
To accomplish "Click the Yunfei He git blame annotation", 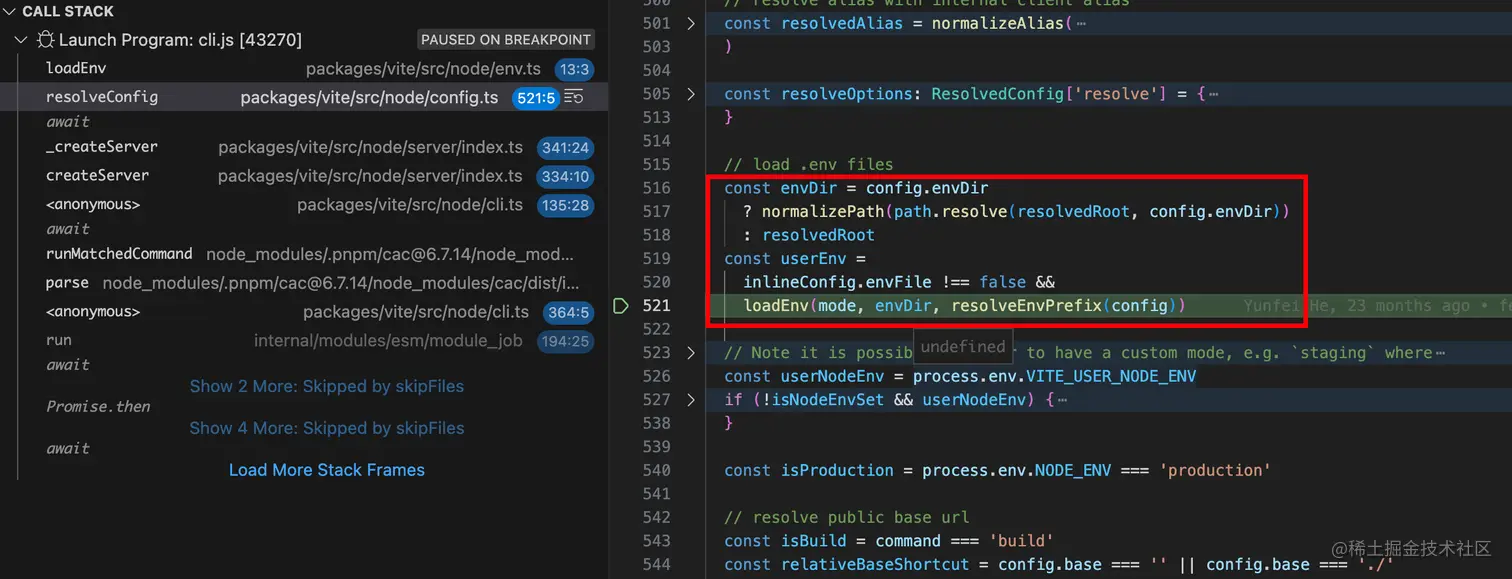I will [x=1377, y=305].
